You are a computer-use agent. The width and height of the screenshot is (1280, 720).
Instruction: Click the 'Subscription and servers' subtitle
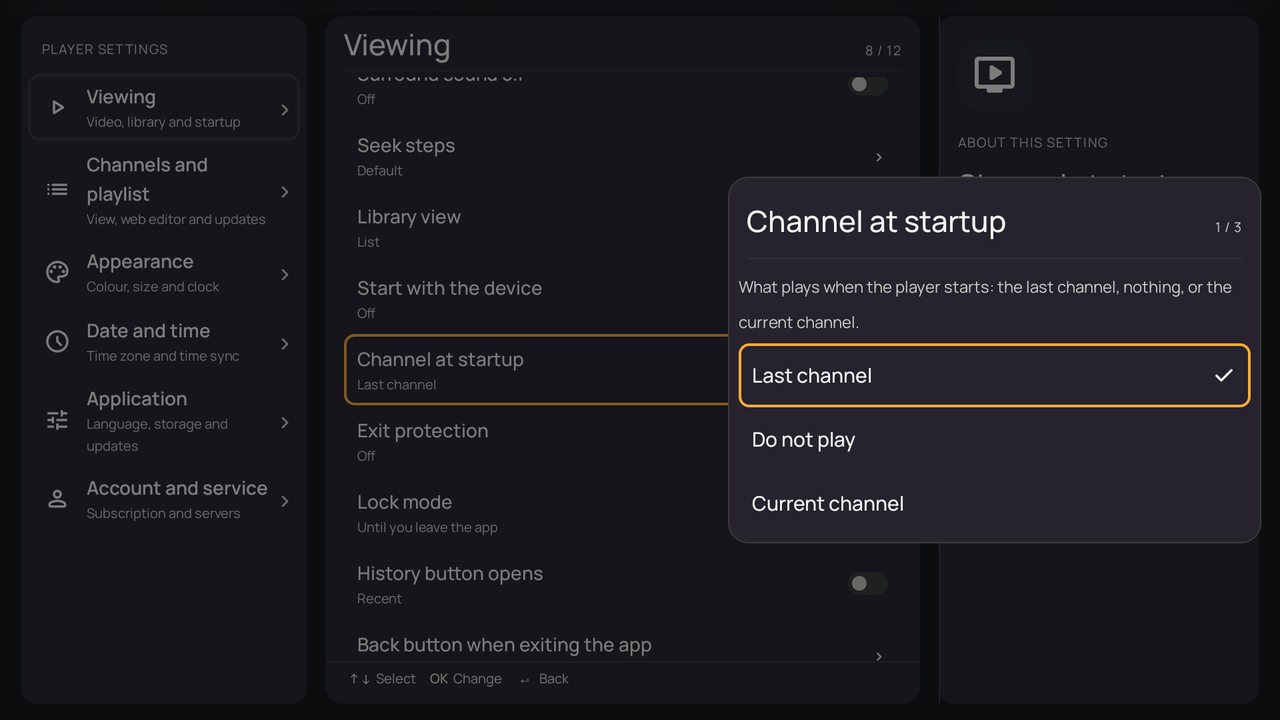point(163,514)
